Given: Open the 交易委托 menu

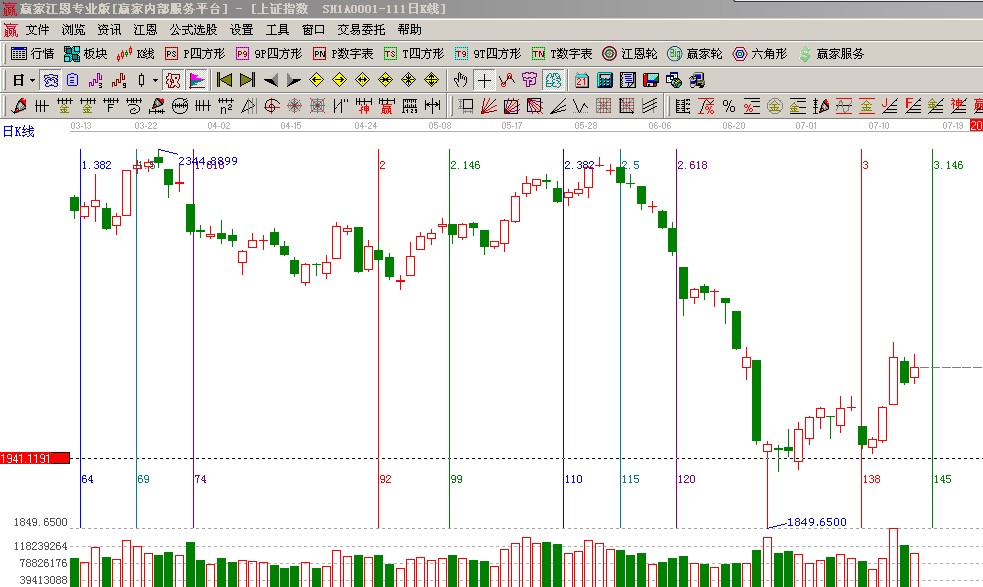Looking at the screenshot, I should [360, 29].
